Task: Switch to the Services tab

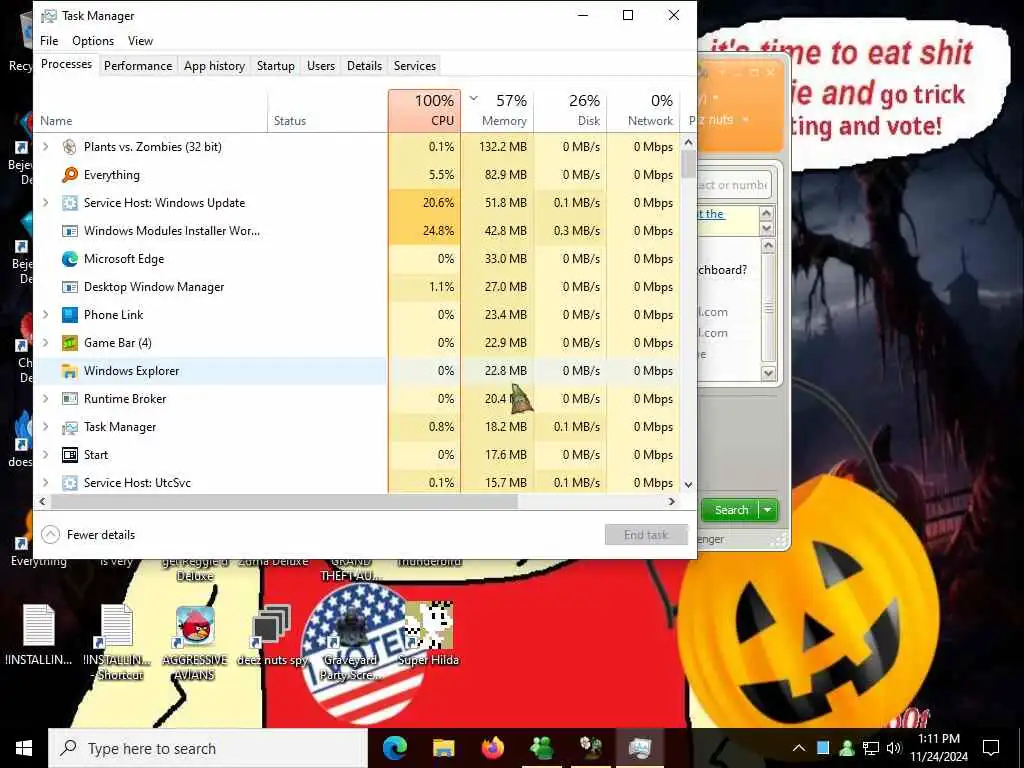Action: pos(415,66)
